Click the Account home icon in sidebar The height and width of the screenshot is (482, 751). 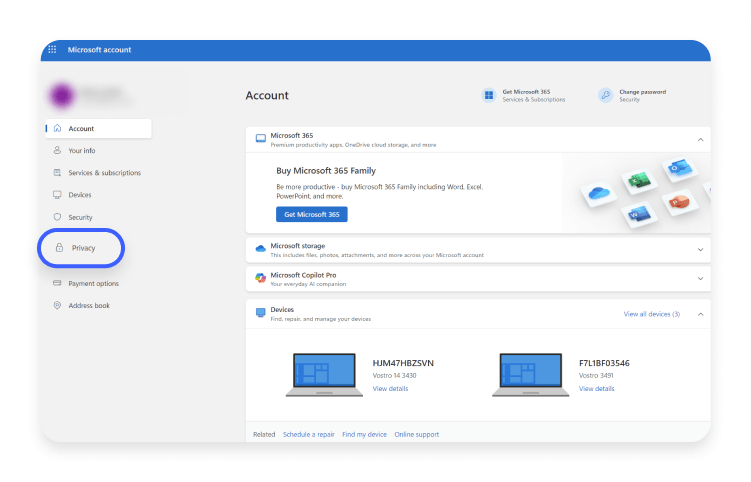[x=57, y=128]
